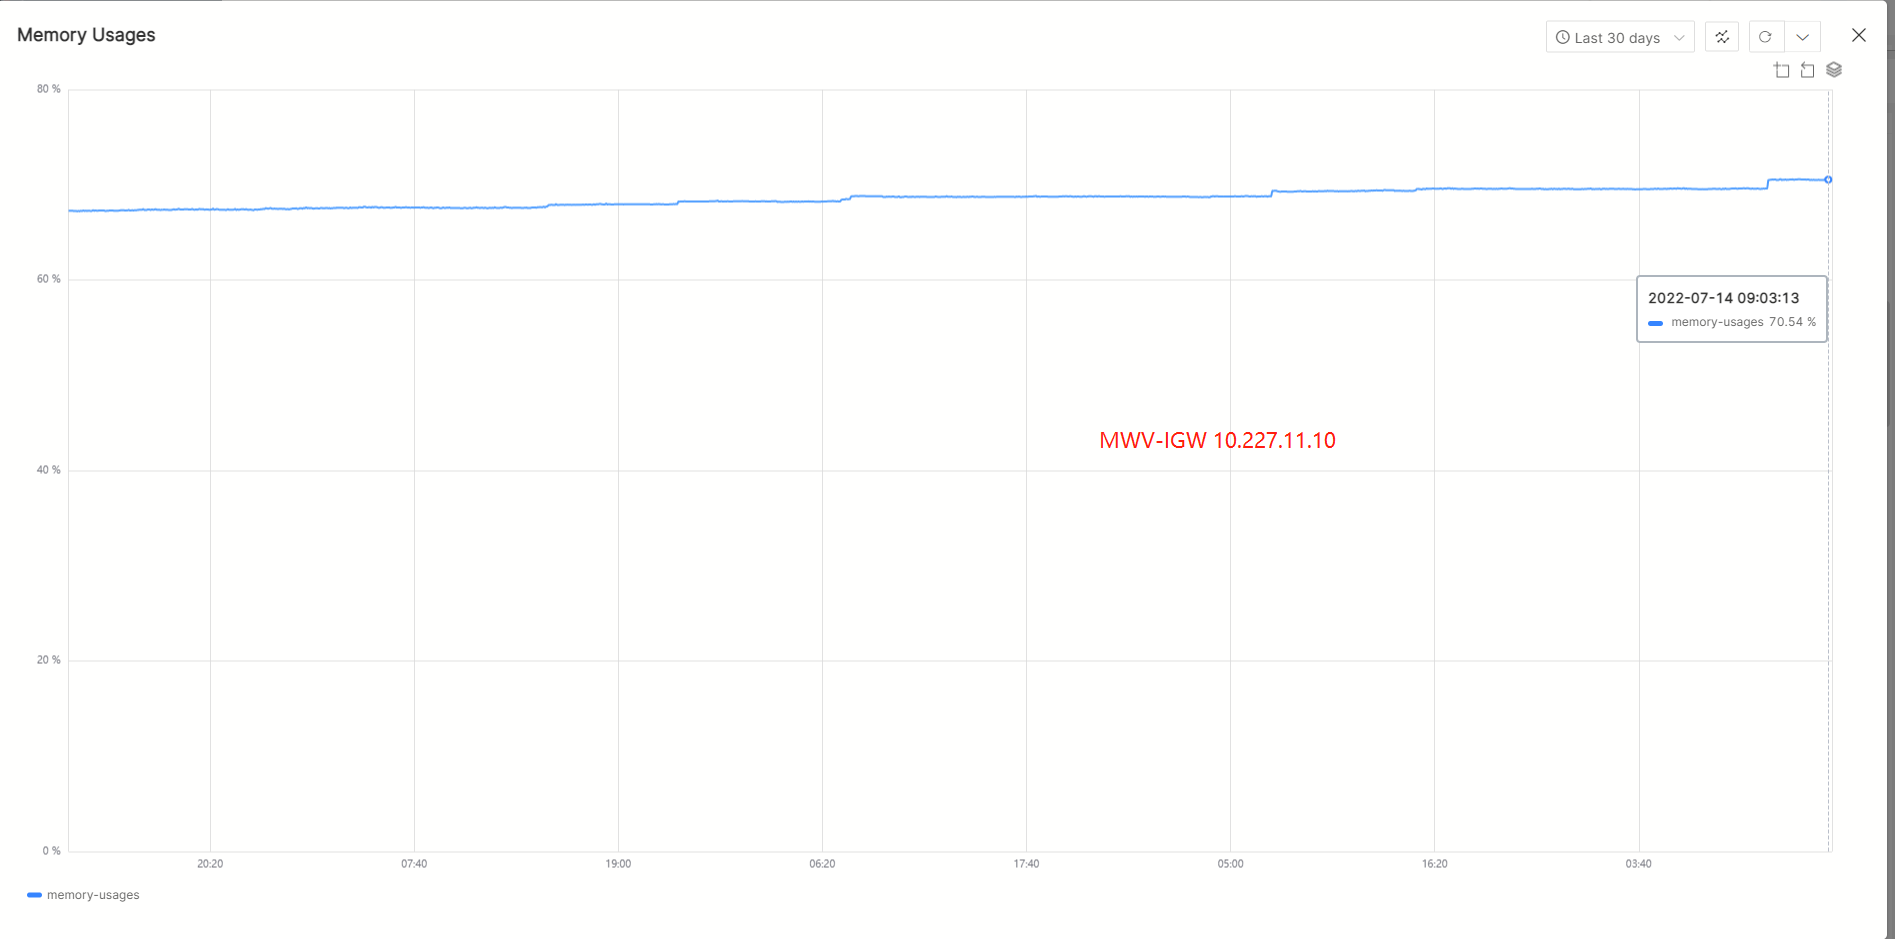Click the stacked layers chart icon
This screenshot has height=939, width=1895.
1834,70
